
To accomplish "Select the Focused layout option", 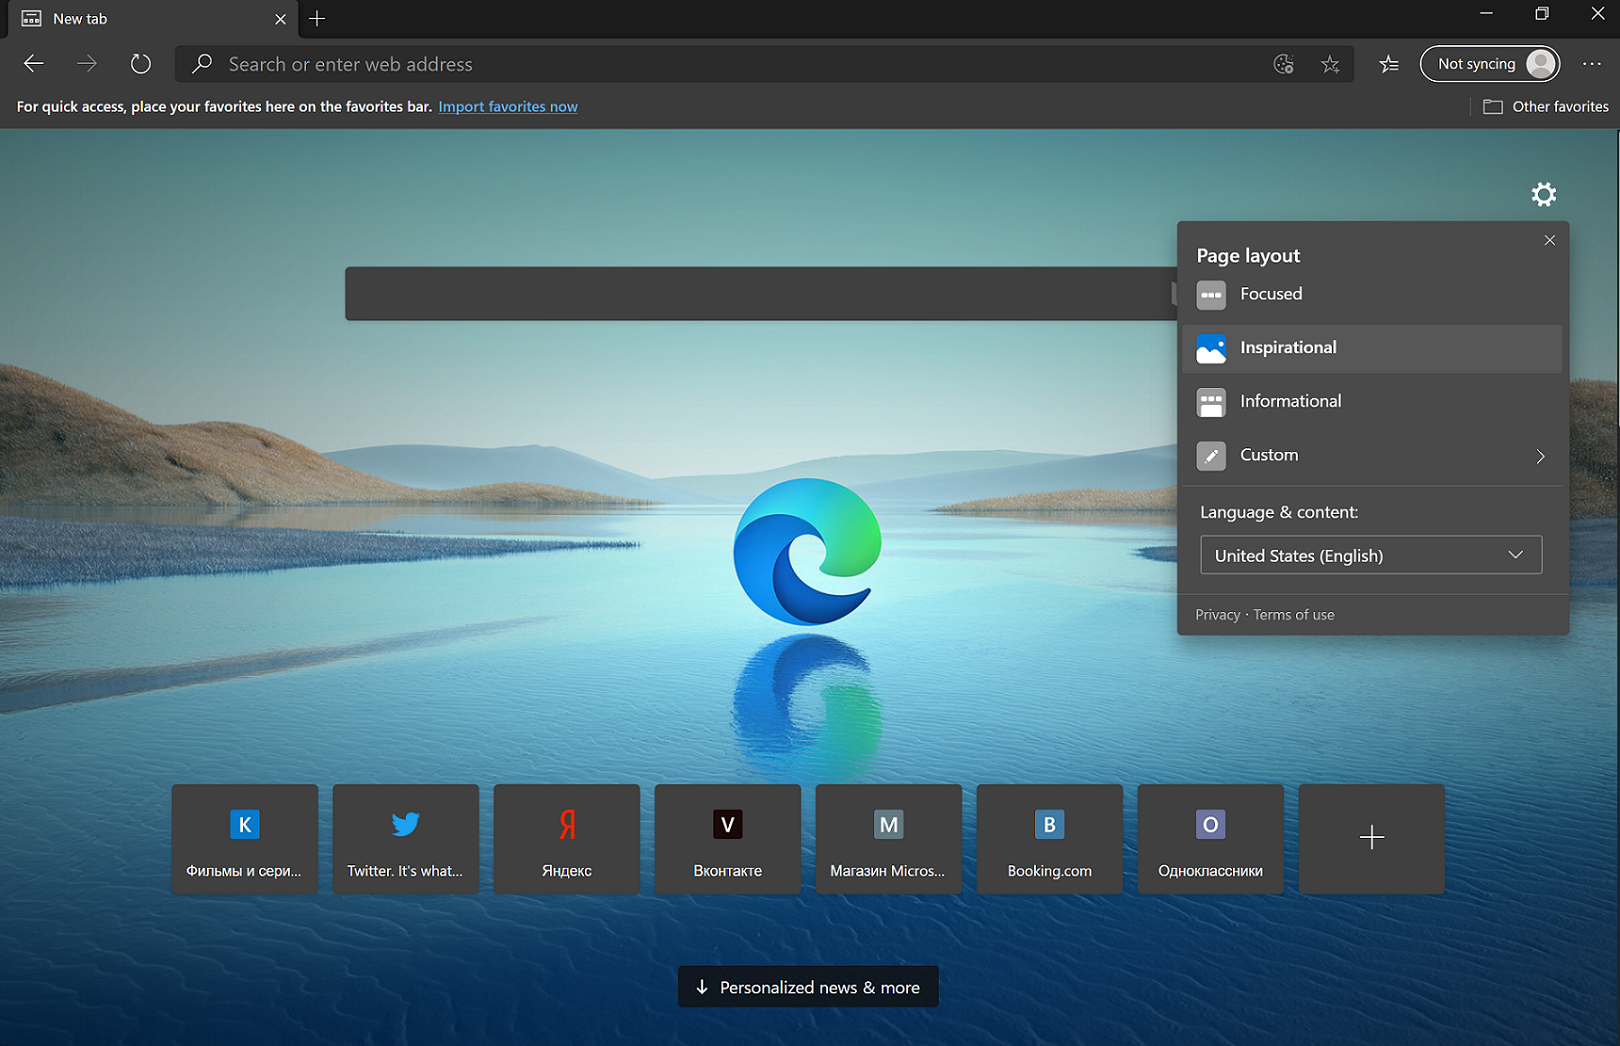I will [x=1372, y=294].
